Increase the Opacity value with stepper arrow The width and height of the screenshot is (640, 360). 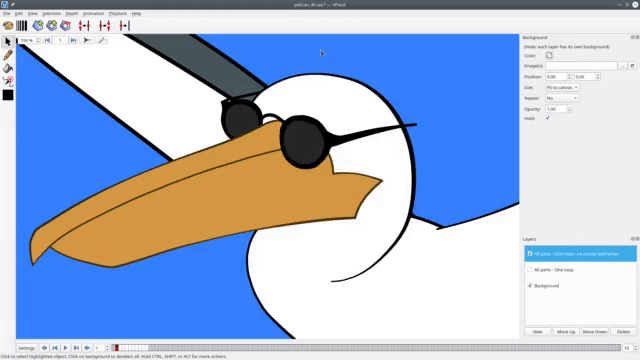569,107
